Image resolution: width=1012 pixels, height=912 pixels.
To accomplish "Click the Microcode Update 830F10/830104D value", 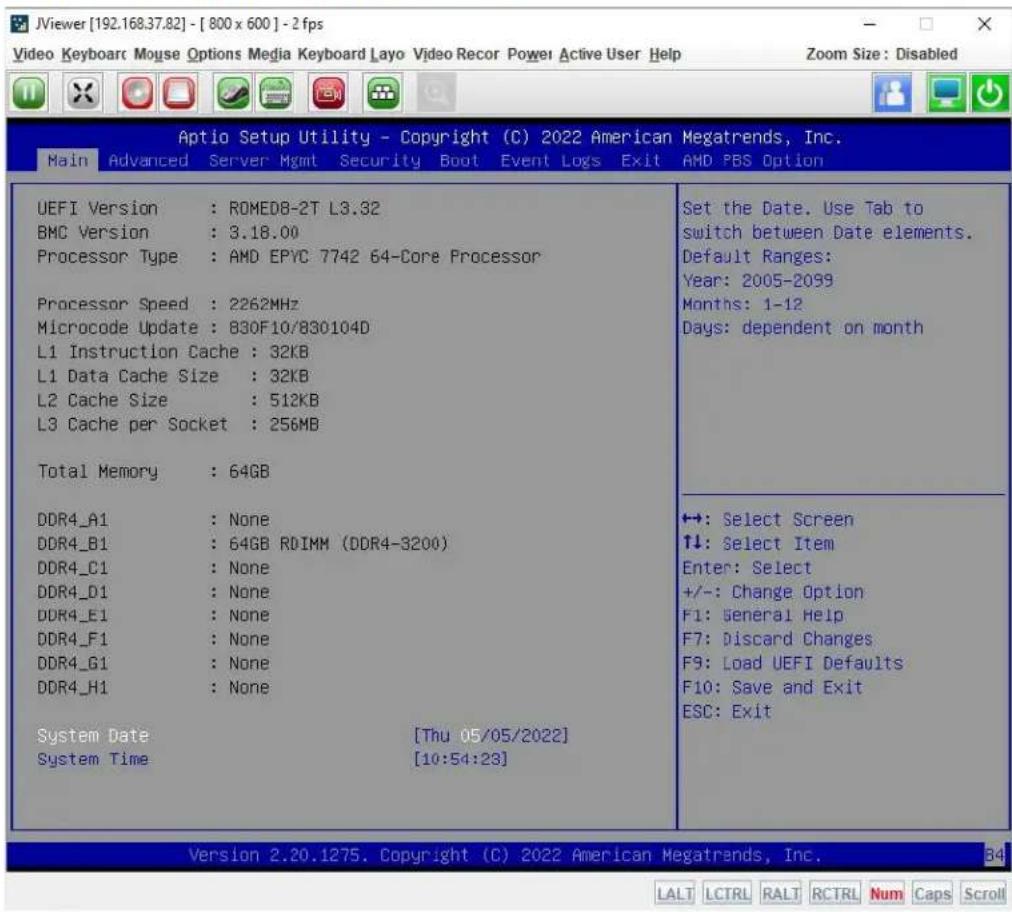I will [299, 328].
